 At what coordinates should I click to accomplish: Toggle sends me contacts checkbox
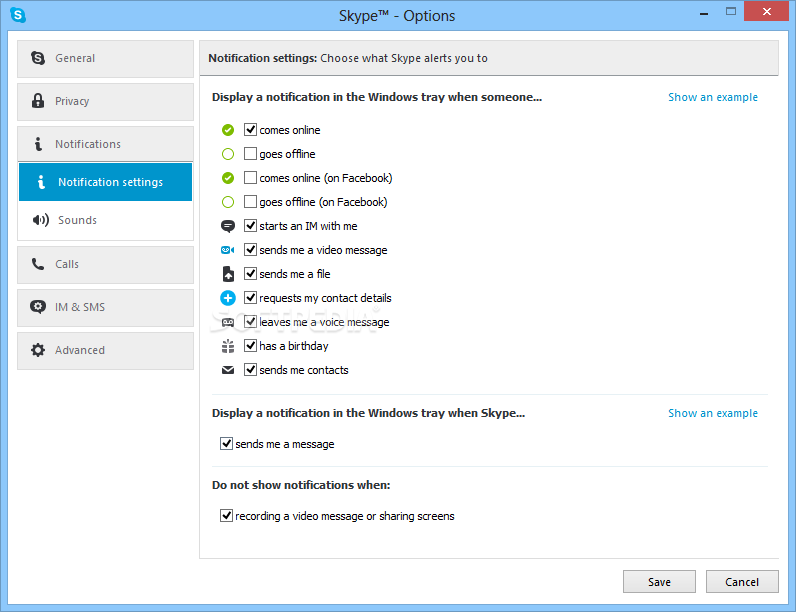coord(250,369)
